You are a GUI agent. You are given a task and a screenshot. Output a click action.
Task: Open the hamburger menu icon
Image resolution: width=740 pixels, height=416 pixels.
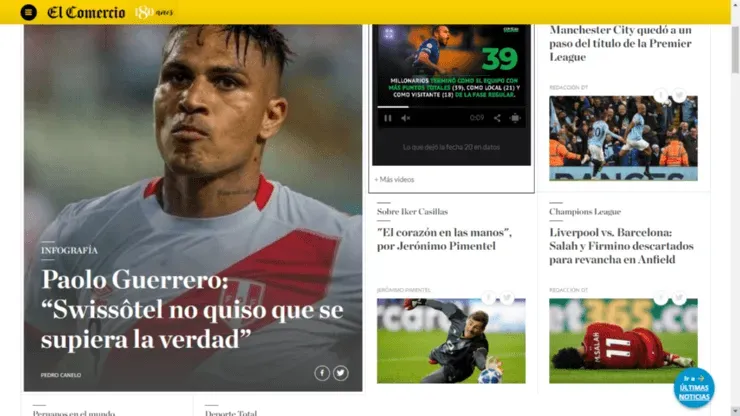28,12
